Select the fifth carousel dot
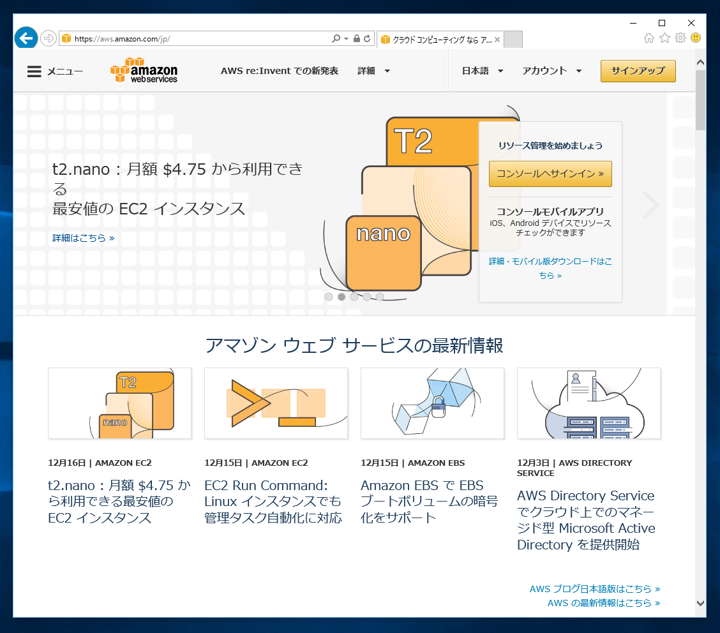Viewport: 720px width, 633px height. tap(380, 297)
